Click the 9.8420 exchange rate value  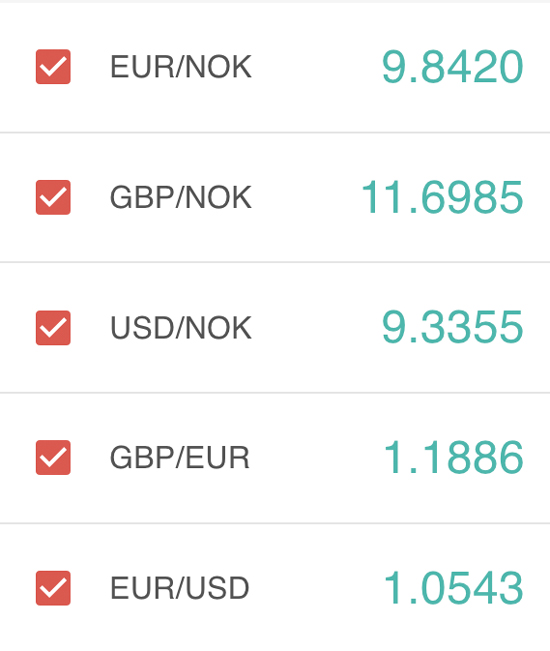pos(452,67)
